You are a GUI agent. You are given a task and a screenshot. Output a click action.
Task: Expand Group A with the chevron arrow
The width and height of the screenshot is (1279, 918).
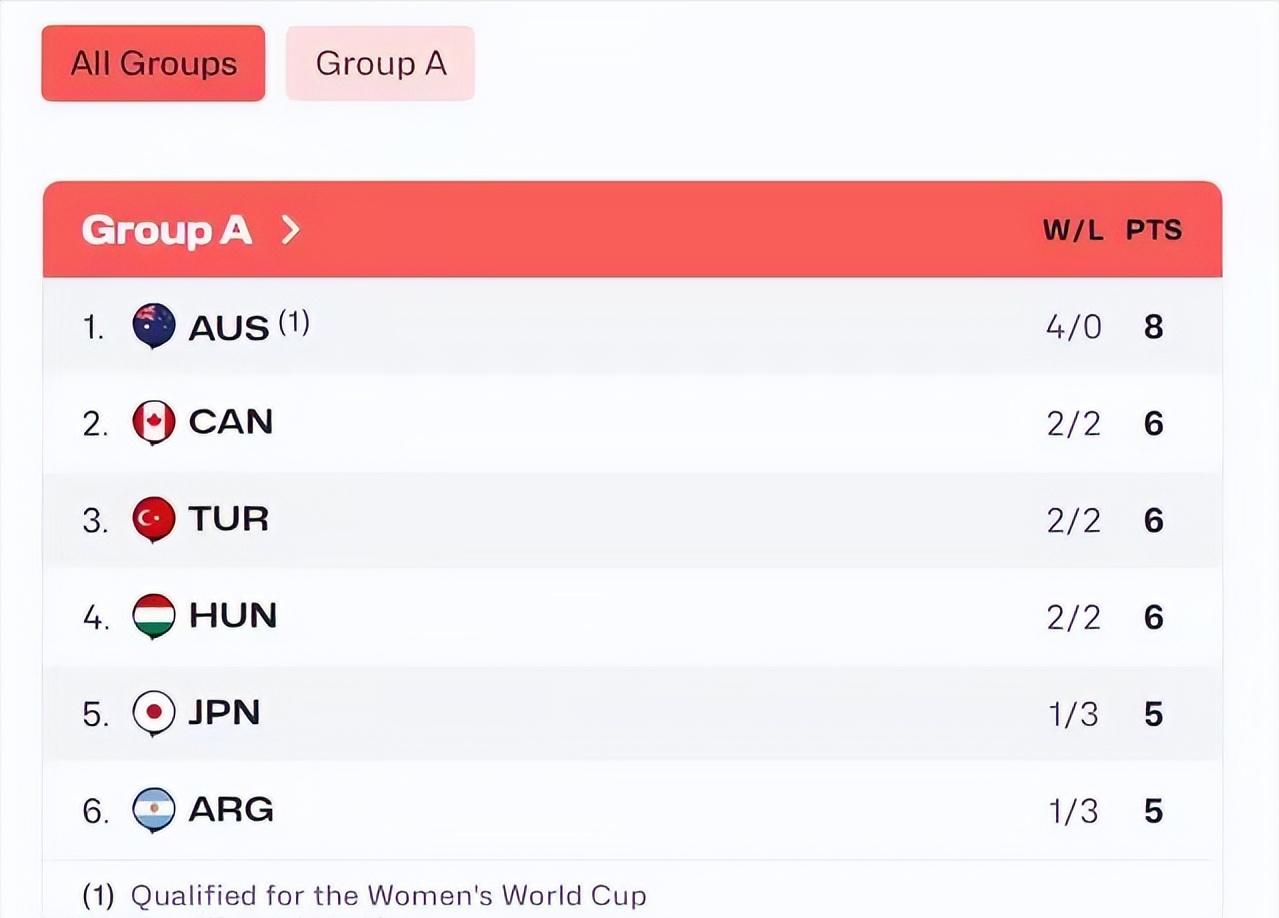tap(290, 231)
